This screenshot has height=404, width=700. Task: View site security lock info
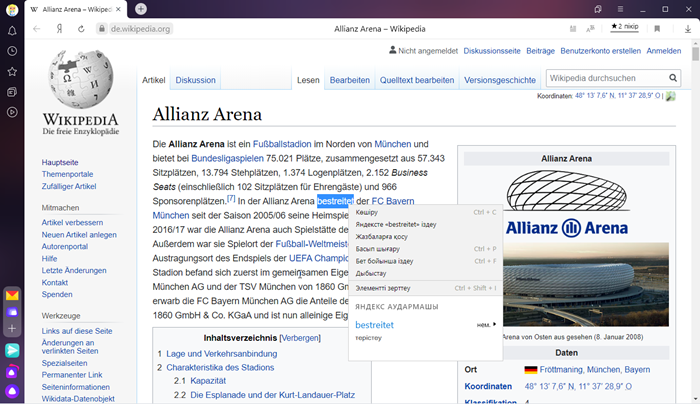click(102, 29)
